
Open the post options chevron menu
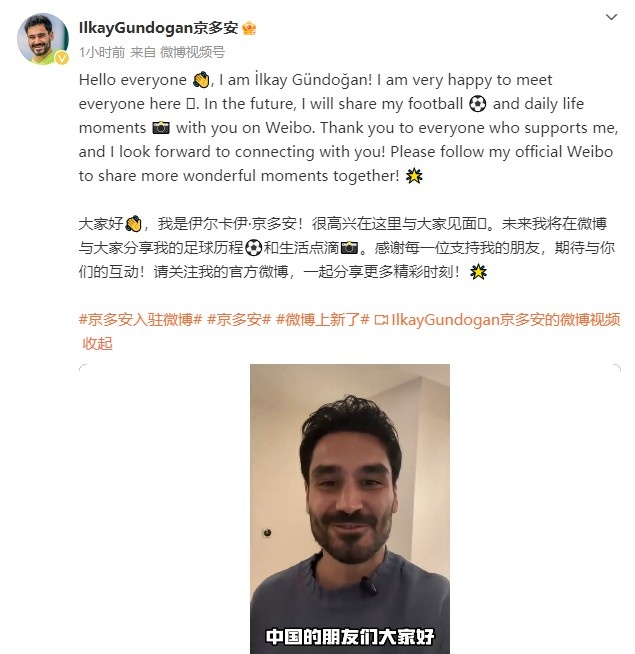click(x=611, y=17)
